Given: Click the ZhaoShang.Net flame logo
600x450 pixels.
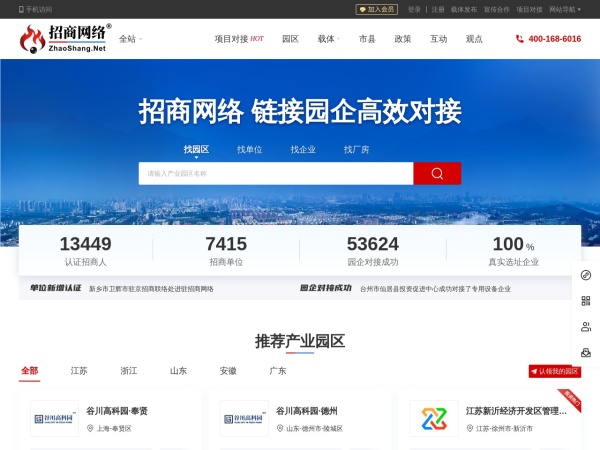Looking at the screenshot, I should pyautogui.click(x=65, y=39).
